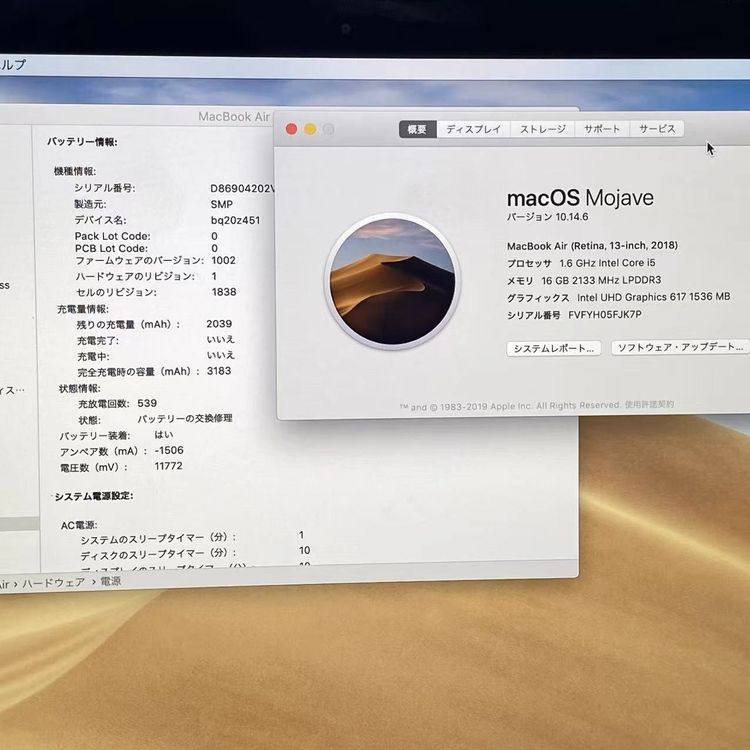Select the バッテリーの交換修理 status text
Viewport: 750px width, 750px height.
coord(185,419)
